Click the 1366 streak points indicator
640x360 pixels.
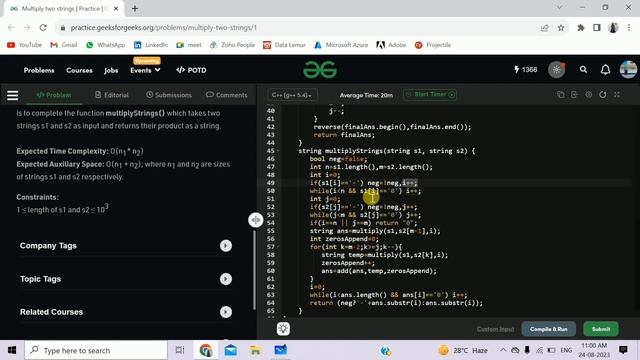pyautogui.click(x=526, y=70)
